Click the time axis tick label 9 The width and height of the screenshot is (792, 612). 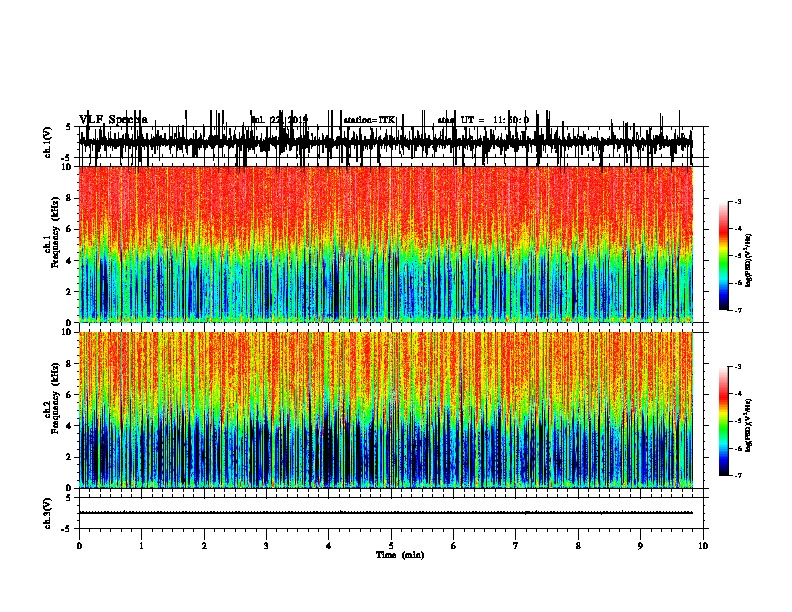(x=640, y=546)
